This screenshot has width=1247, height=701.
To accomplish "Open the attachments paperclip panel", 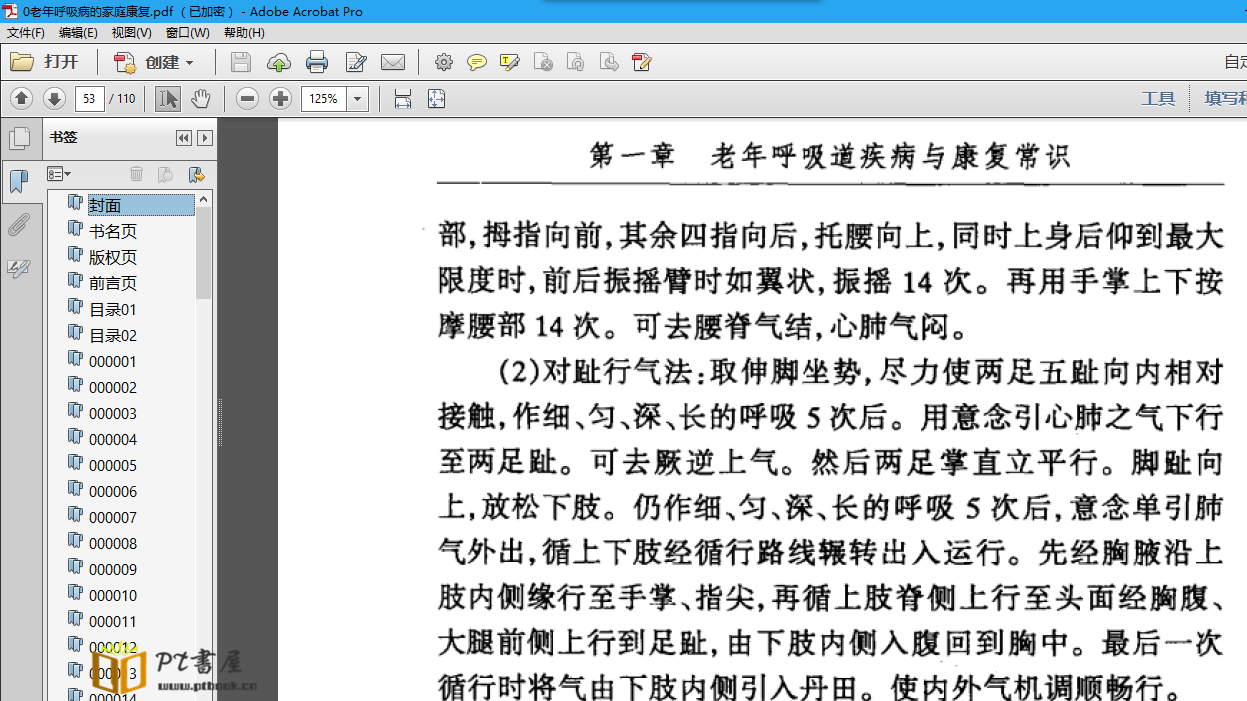I will click(x=19, y=225).
